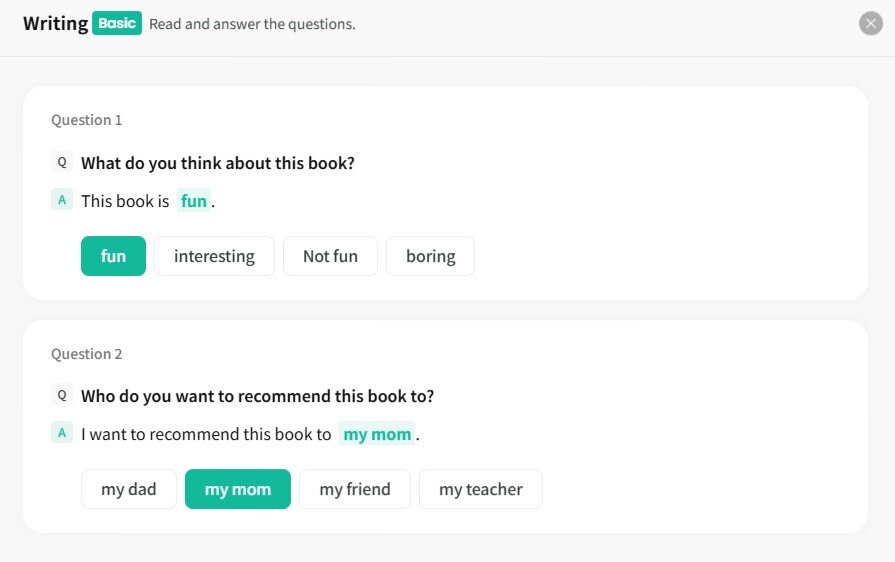Click the 'Question 1' label
The width and height of the screenshot is (895, 562).
(87, 120)
